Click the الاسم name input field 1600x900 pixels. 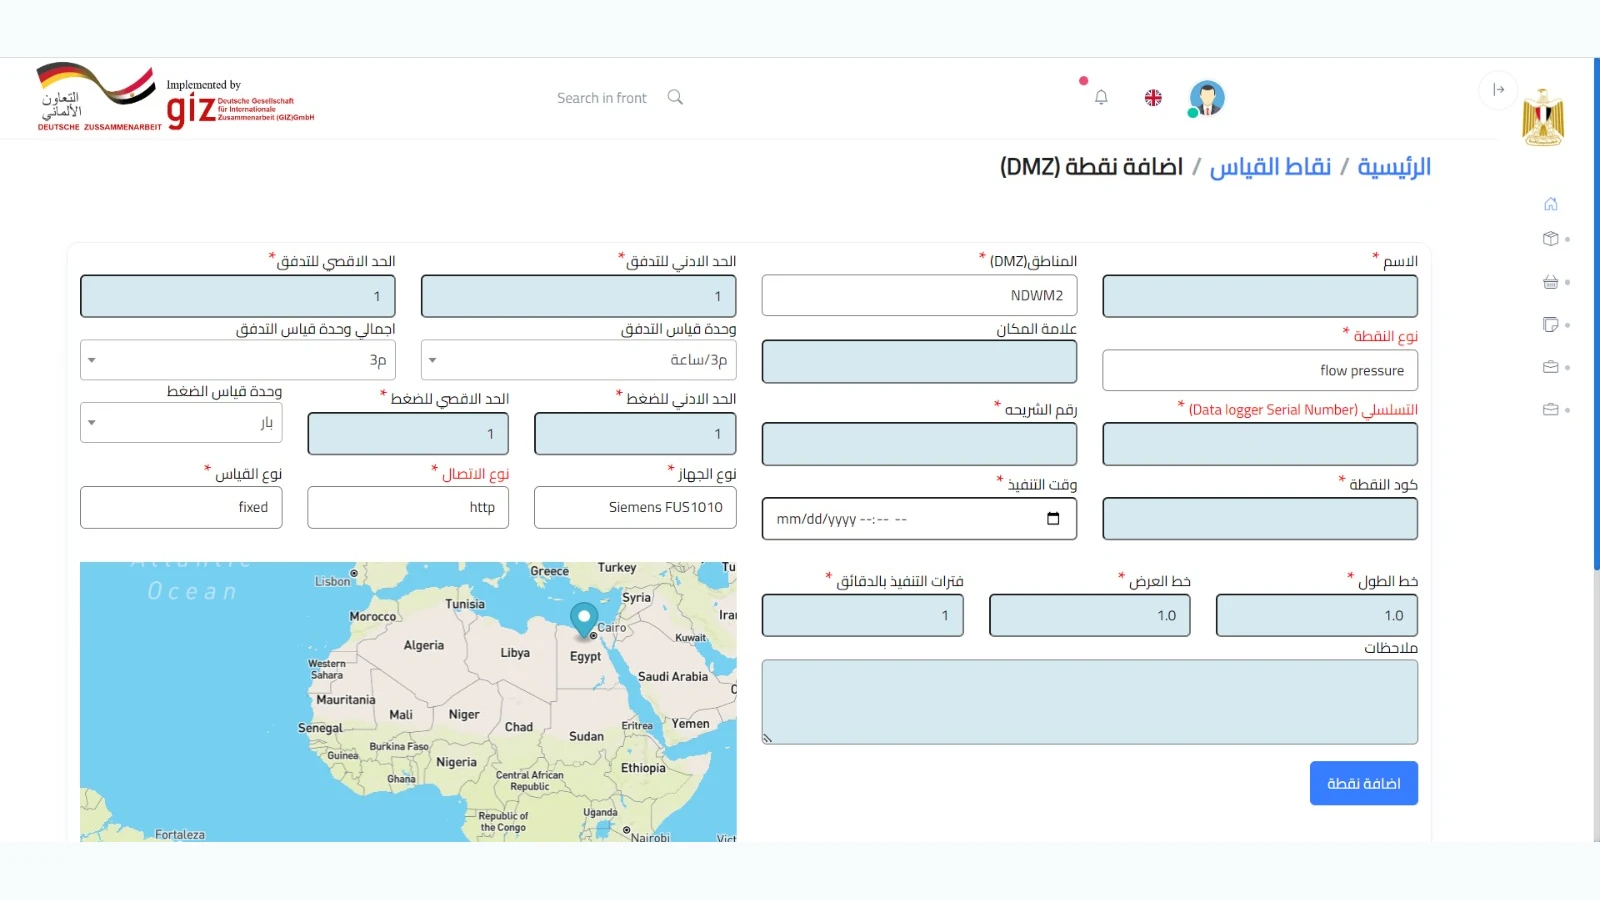click(1260, 297)
